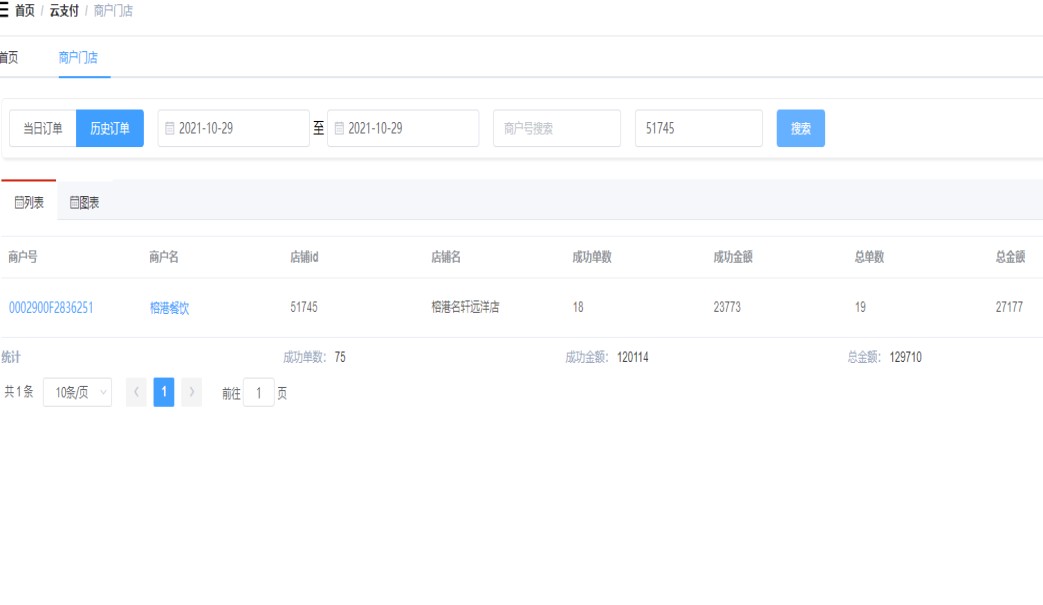Click the previous page arrow
1043x605 pixels.
136,392
